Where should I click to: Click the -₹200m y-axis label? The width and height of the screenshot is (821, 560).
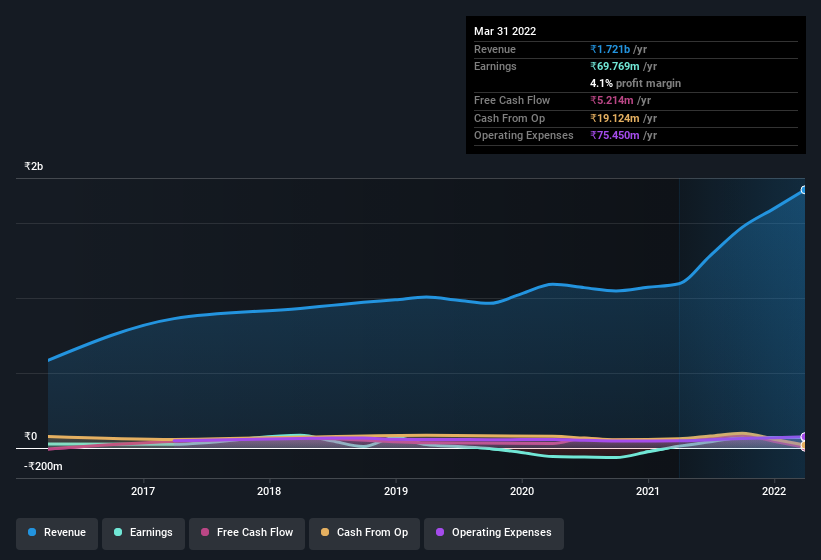pyautogui.click(x=43, y=466)
